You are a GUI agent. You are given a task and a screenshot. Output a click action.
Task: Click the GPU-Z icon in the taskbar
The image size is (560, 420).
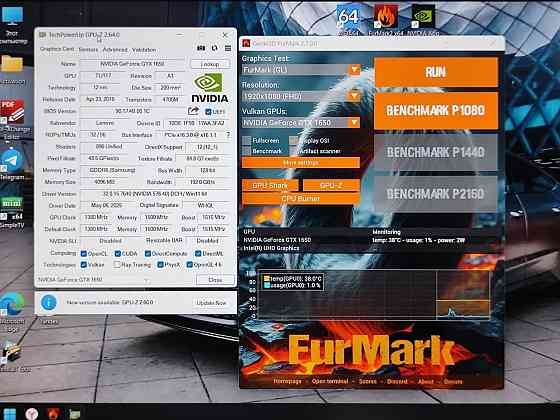tap(75, 414)
